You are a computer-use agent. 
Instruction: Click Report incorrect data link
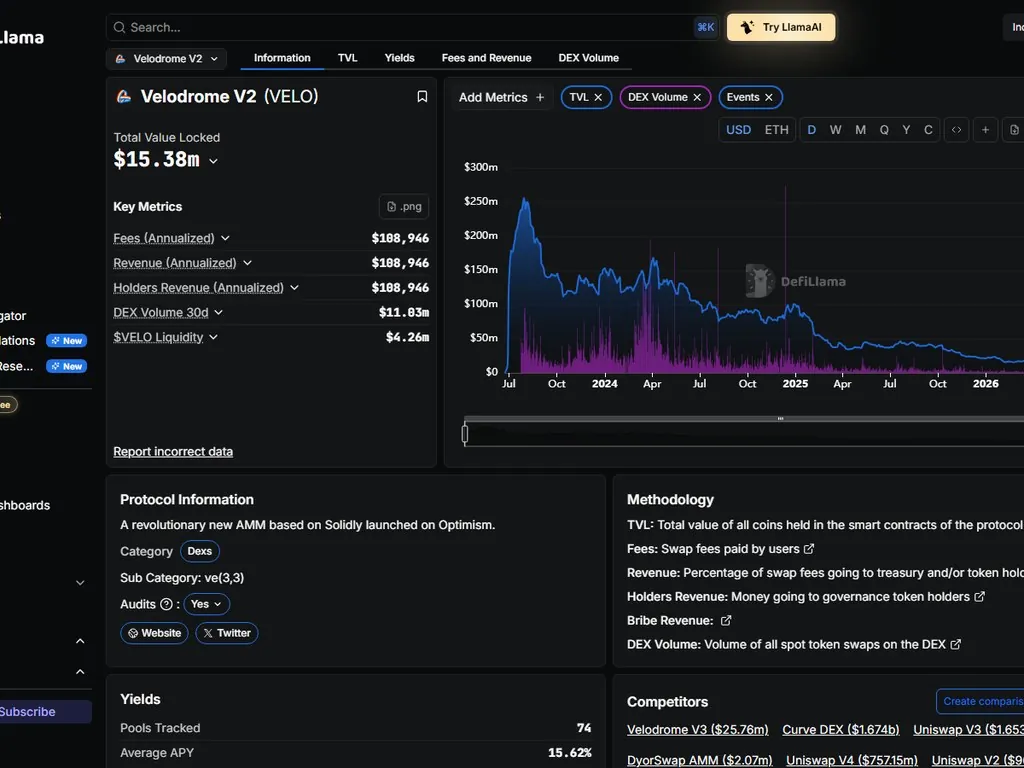[x=173, y=452]
